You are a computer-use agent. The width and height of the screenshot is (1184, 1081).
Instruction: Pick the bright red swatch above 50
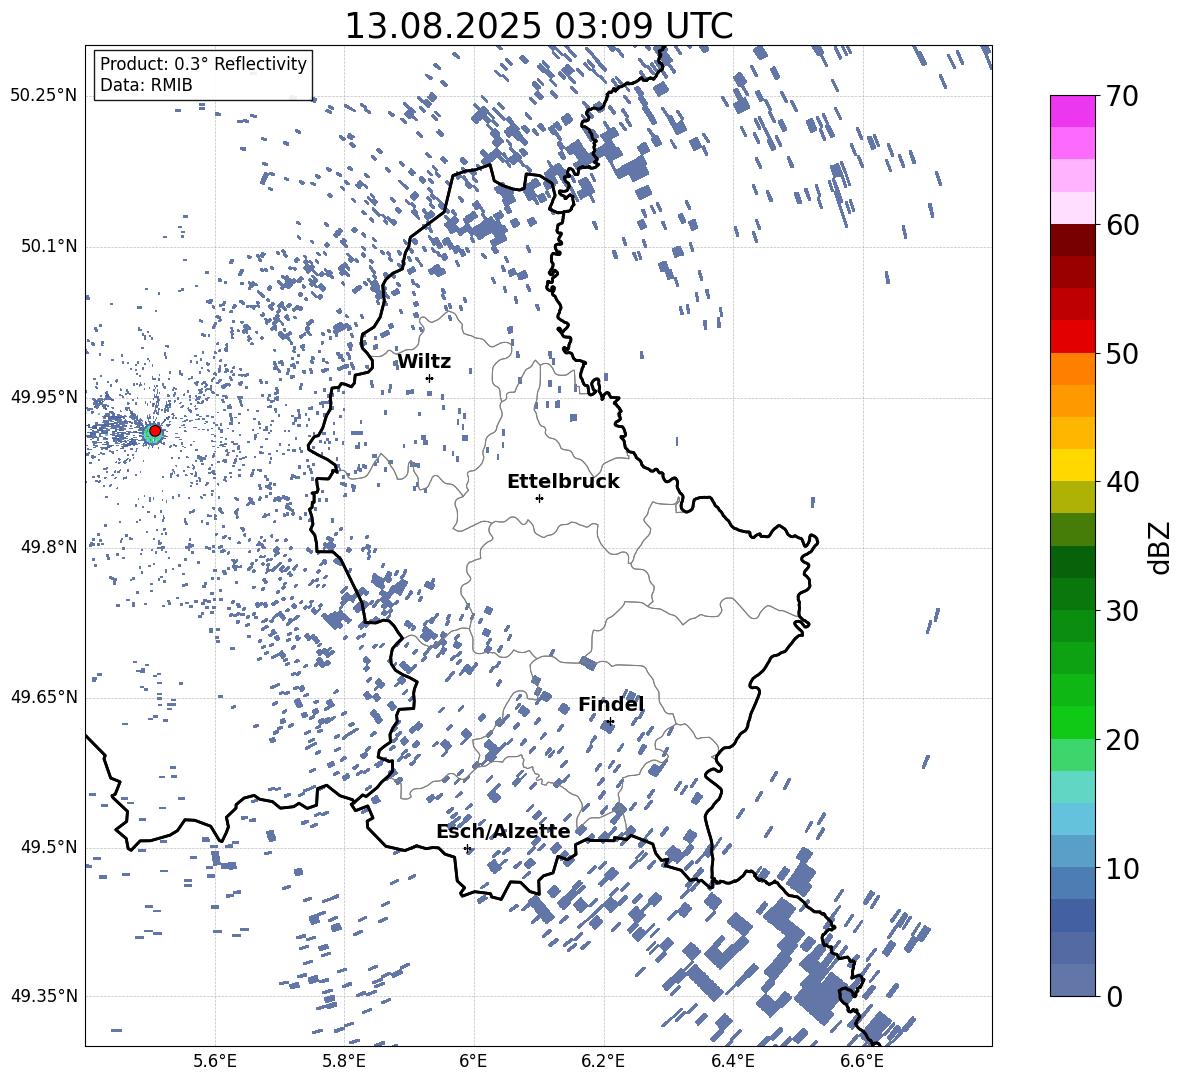coord(1073,337)
